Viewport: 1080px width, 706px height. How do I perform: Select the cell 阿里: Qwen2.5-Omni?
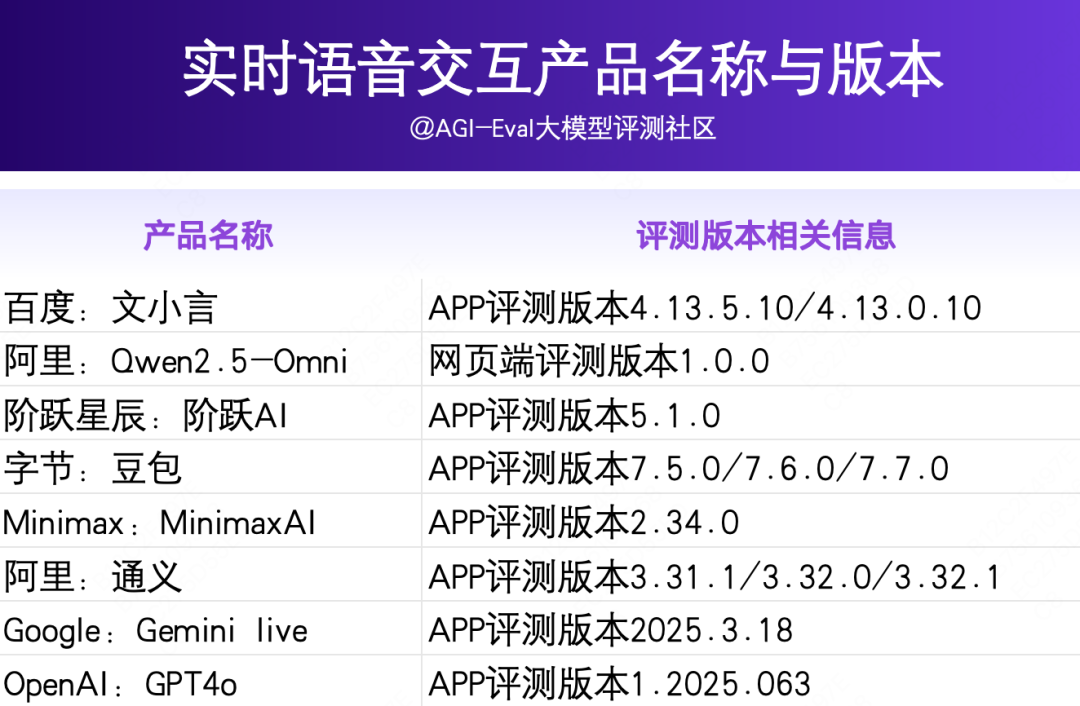[x=210, y=360]
